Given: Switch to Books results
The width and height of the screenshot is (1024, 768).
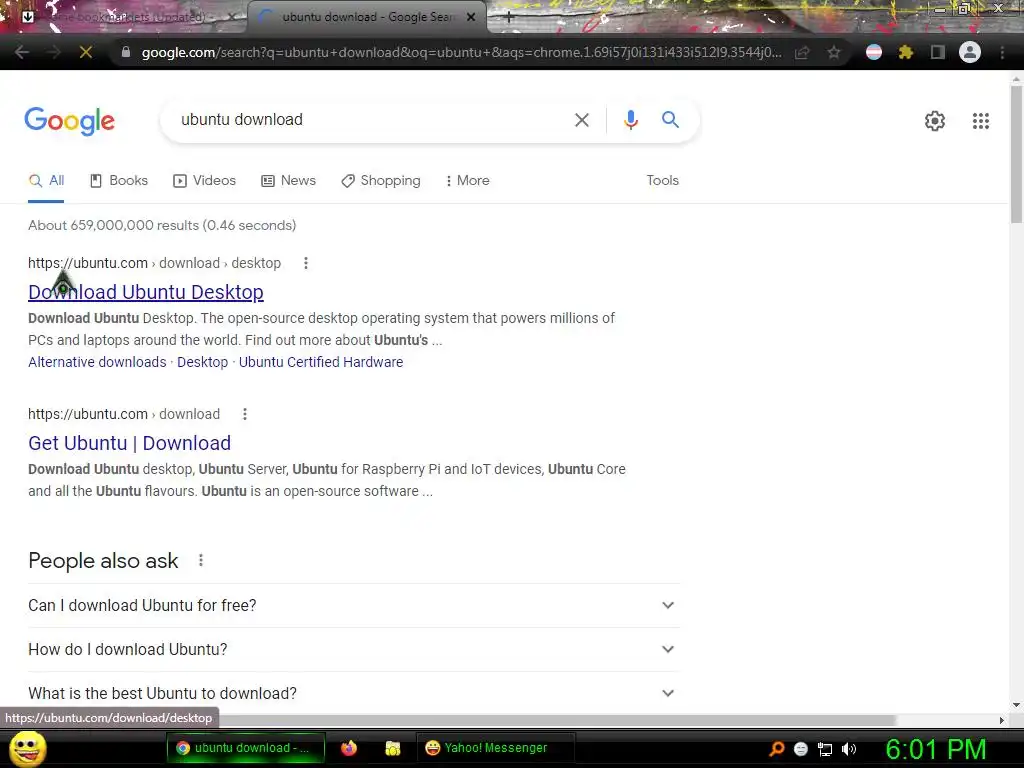Looking at the screenshot, I should [119, 181].
